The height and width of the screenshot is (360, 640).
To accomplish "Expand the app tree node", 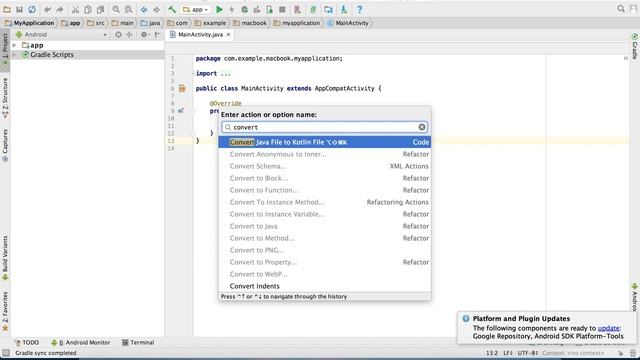I will [15, 45].
